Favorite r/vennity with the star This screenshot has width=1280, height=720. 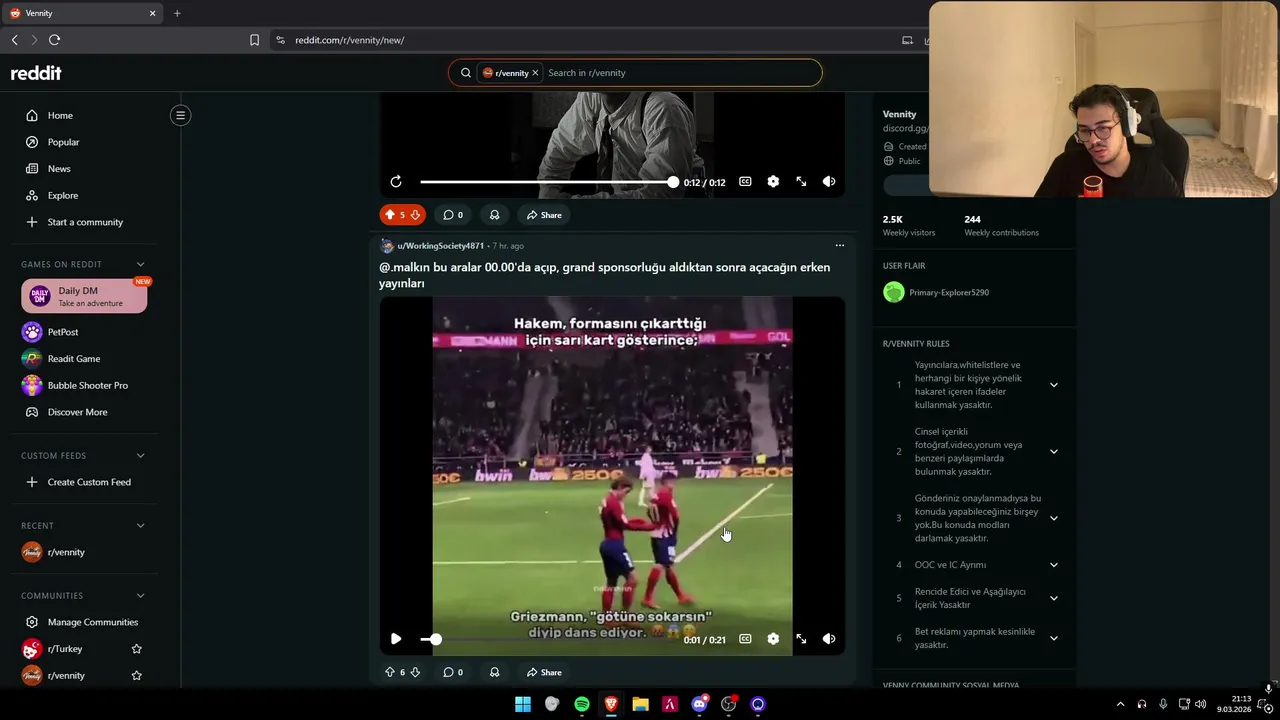pos(137,675)
